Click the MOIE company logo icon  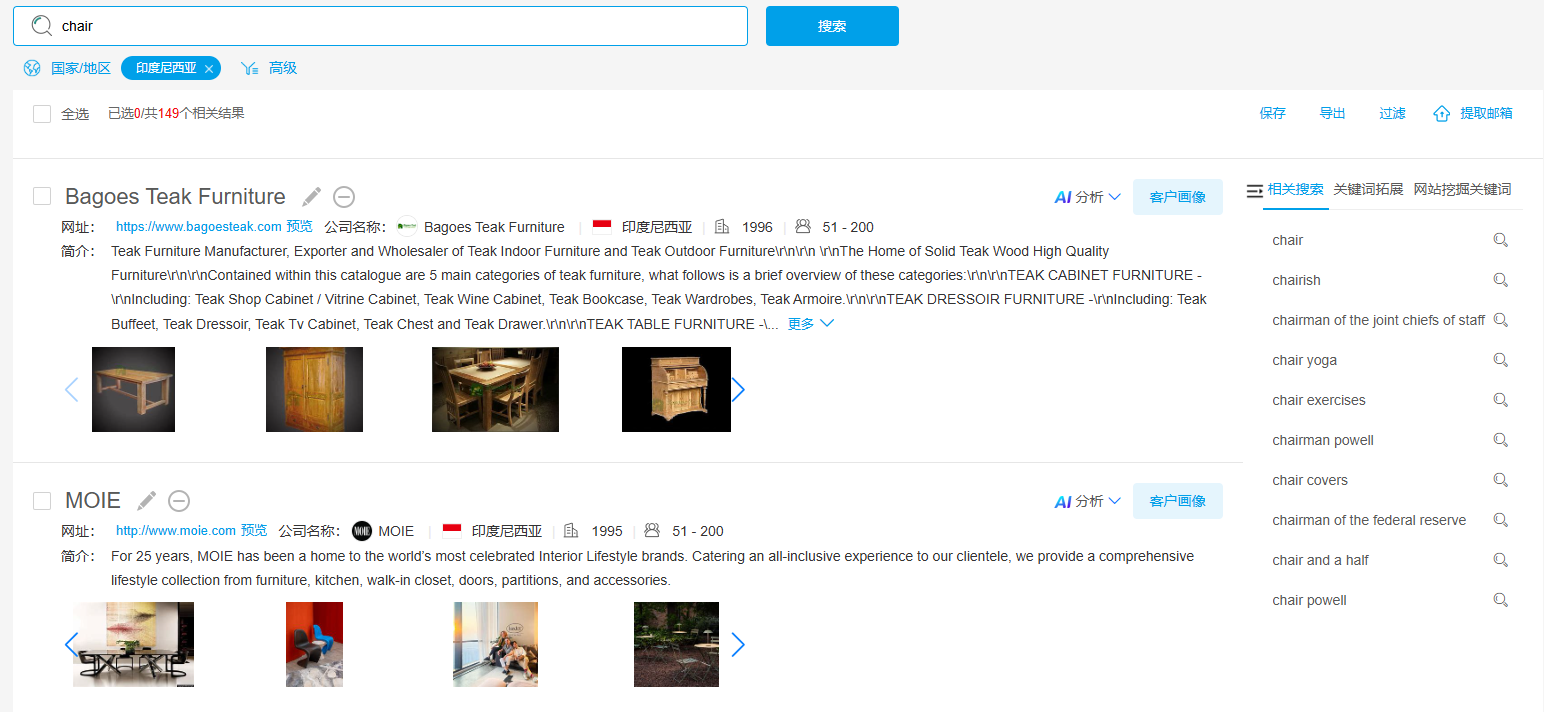coord(362,531)
